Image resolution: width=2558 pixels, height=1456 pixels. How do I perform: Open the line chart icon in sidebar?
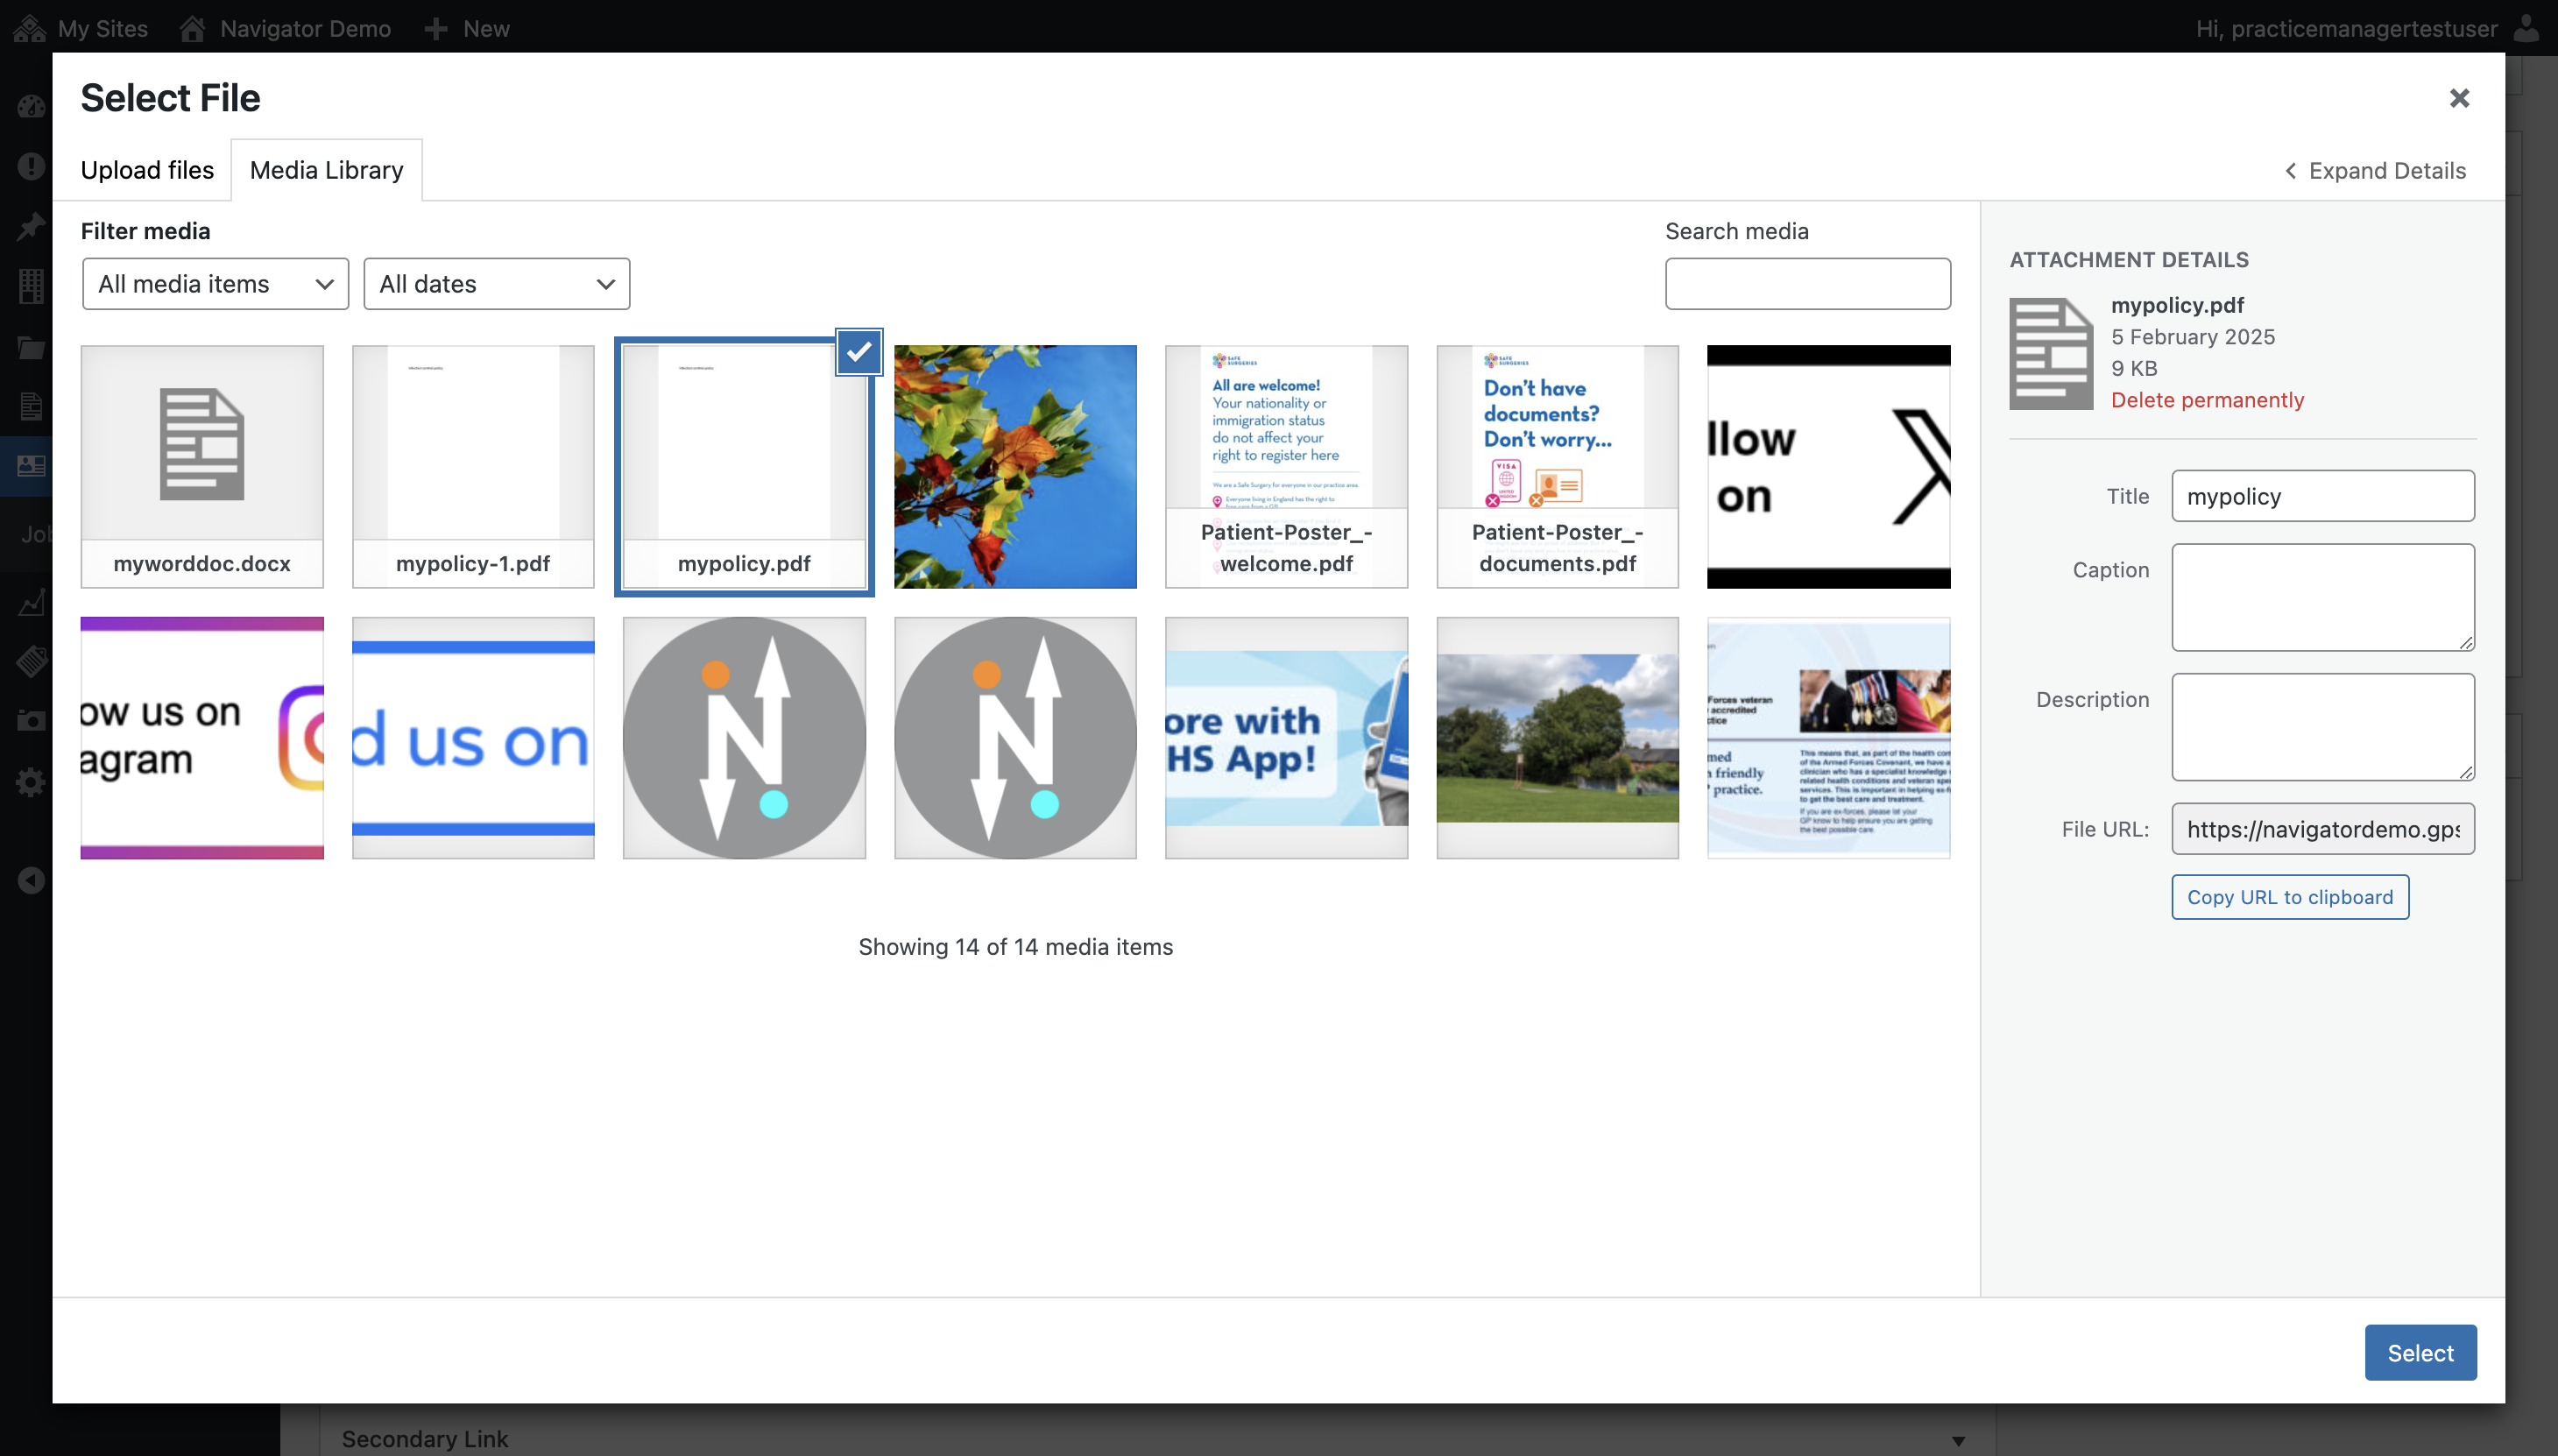tap(31, 603)
